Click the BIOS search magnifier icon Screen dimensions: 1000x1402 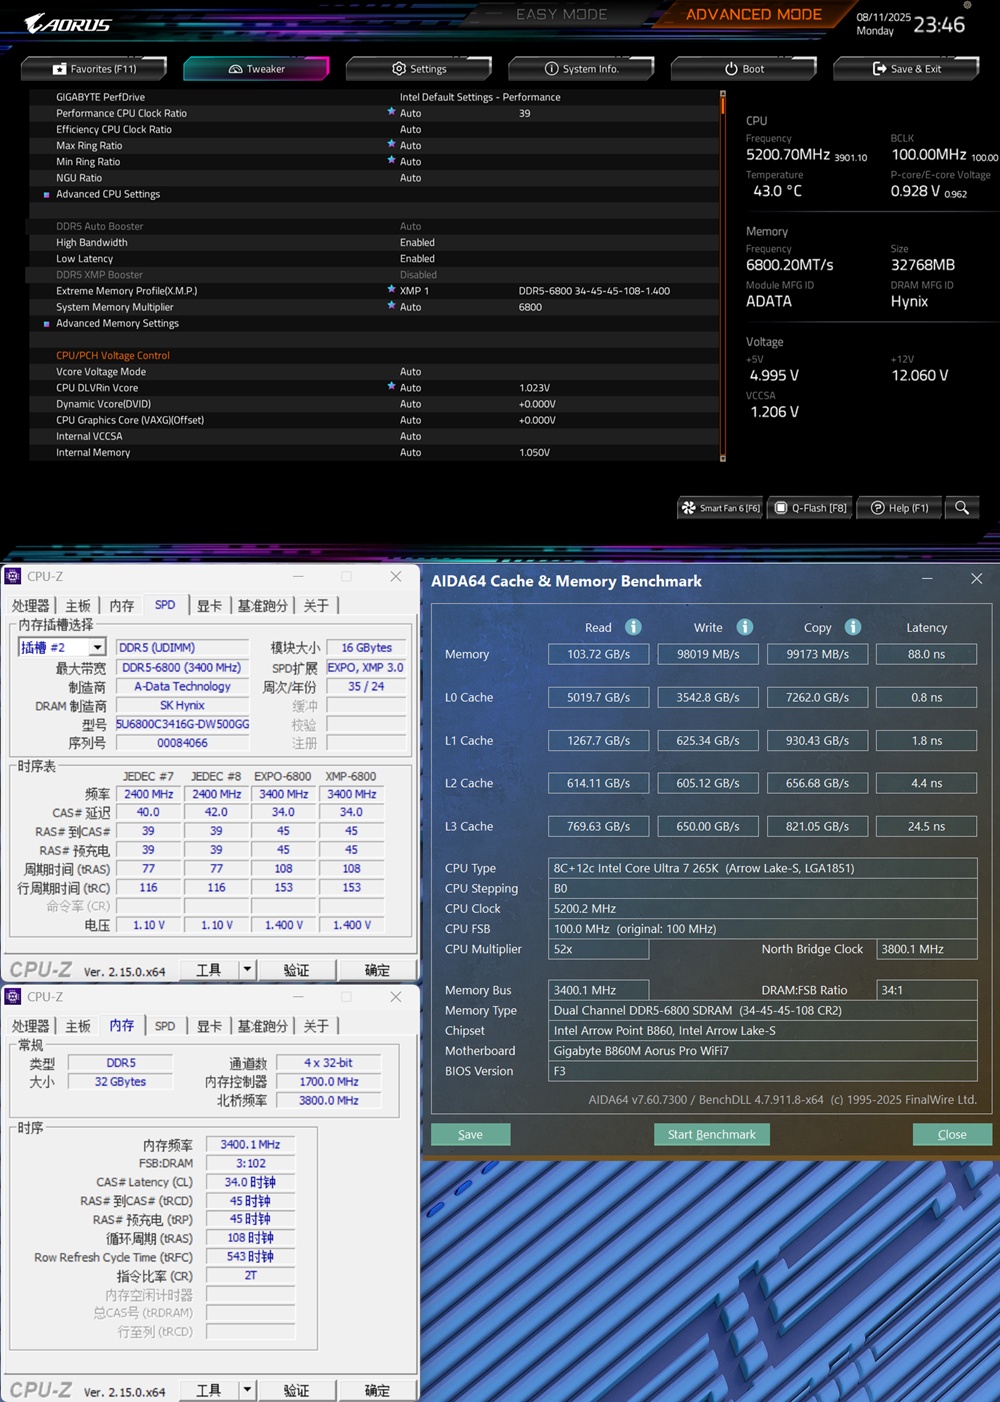(x=962, y=508)
